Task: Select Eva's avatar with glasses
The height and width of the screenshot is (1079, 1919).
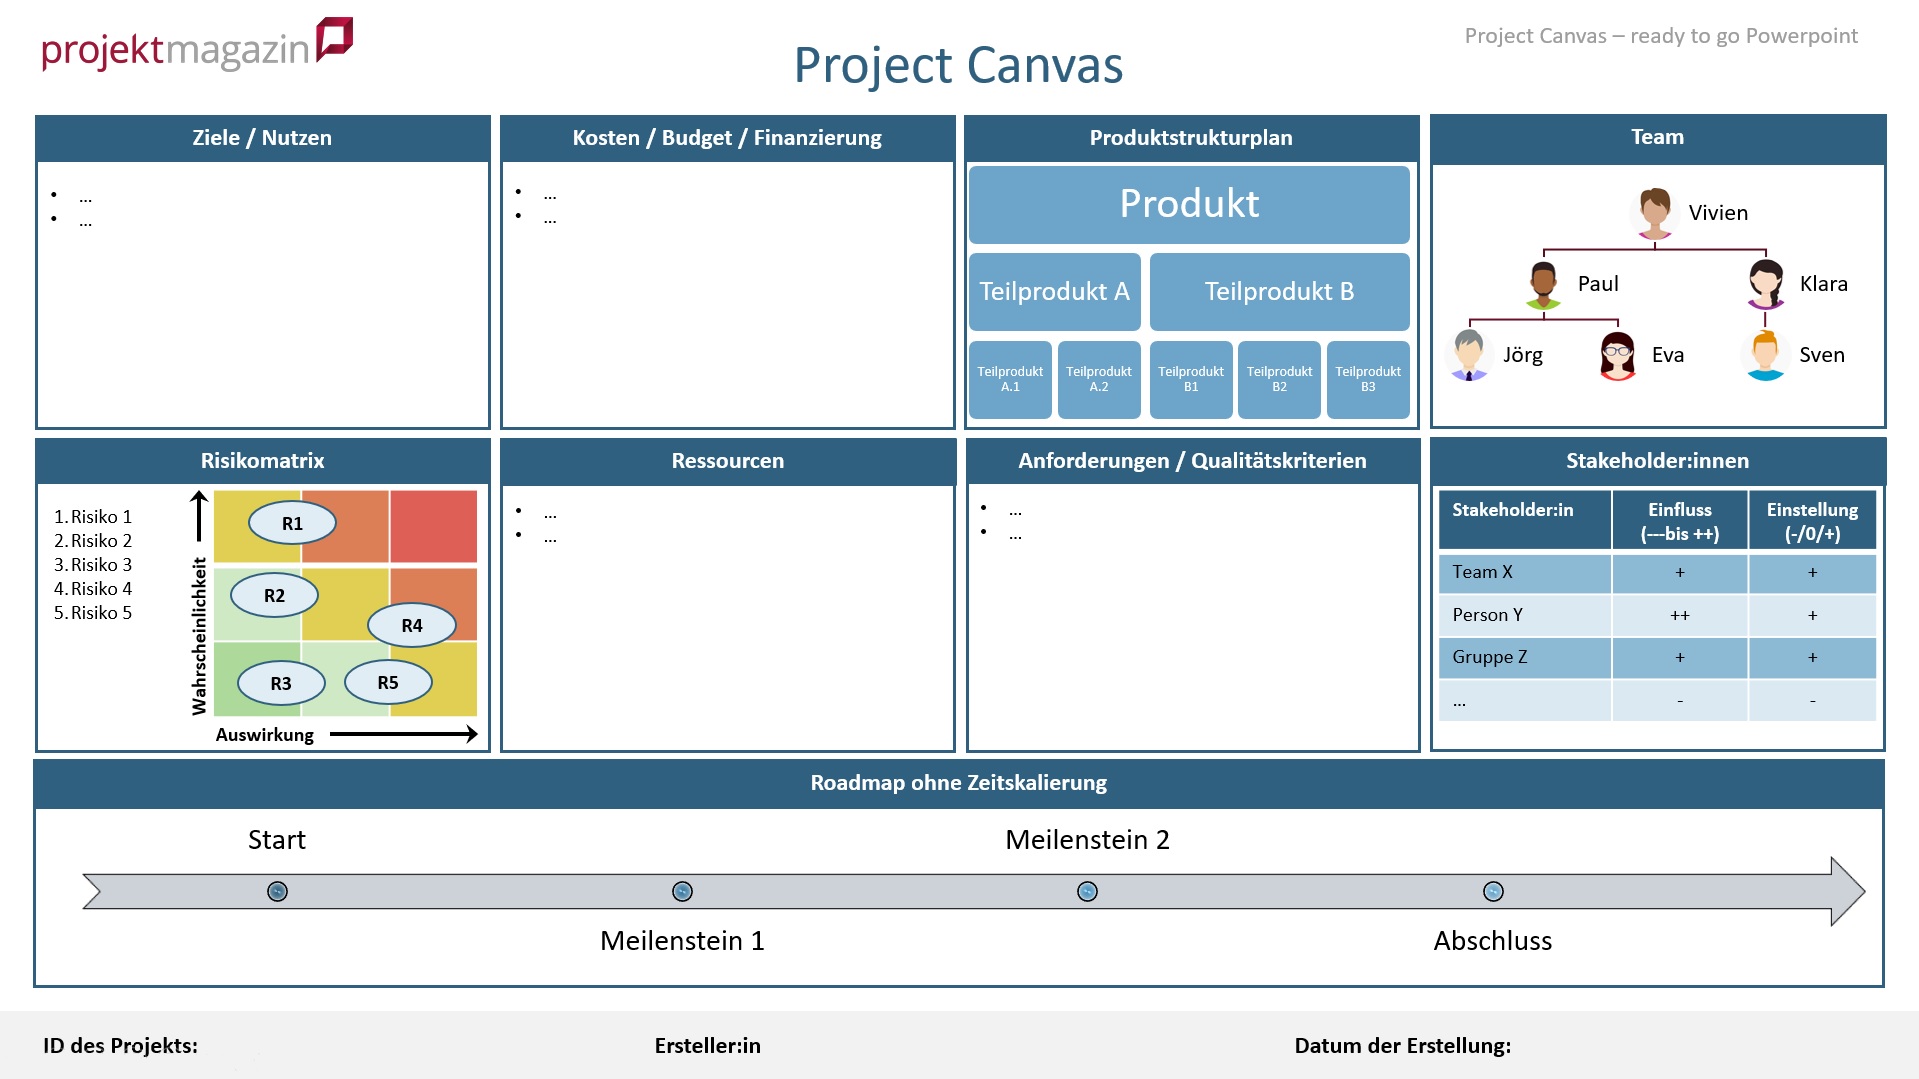Action: pos(1617,356)
